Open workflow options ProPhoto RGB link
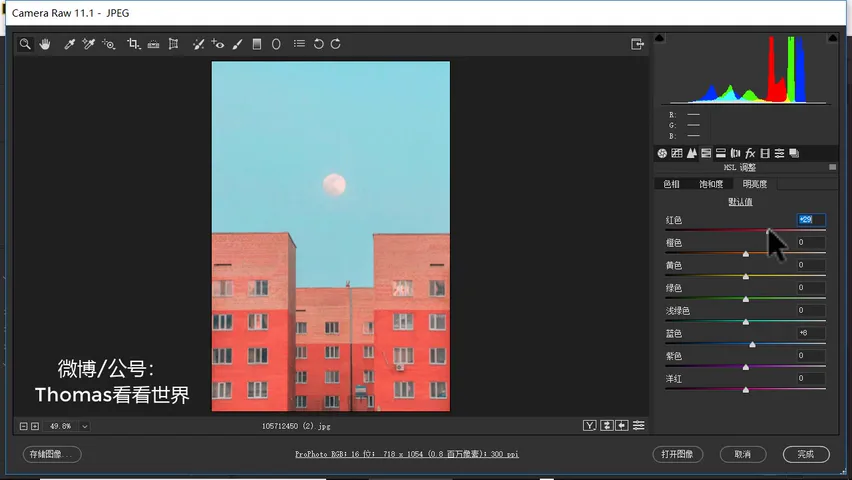Image resolution: width=852 pixels, height=480 pixels. 407,454
